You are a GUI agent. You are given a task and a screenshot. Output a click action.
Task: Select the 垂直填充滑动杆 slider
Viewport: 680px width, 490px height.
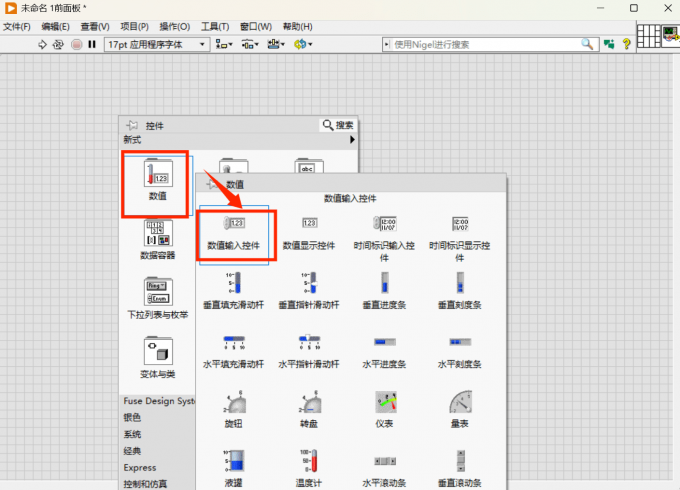click(234, 291)
